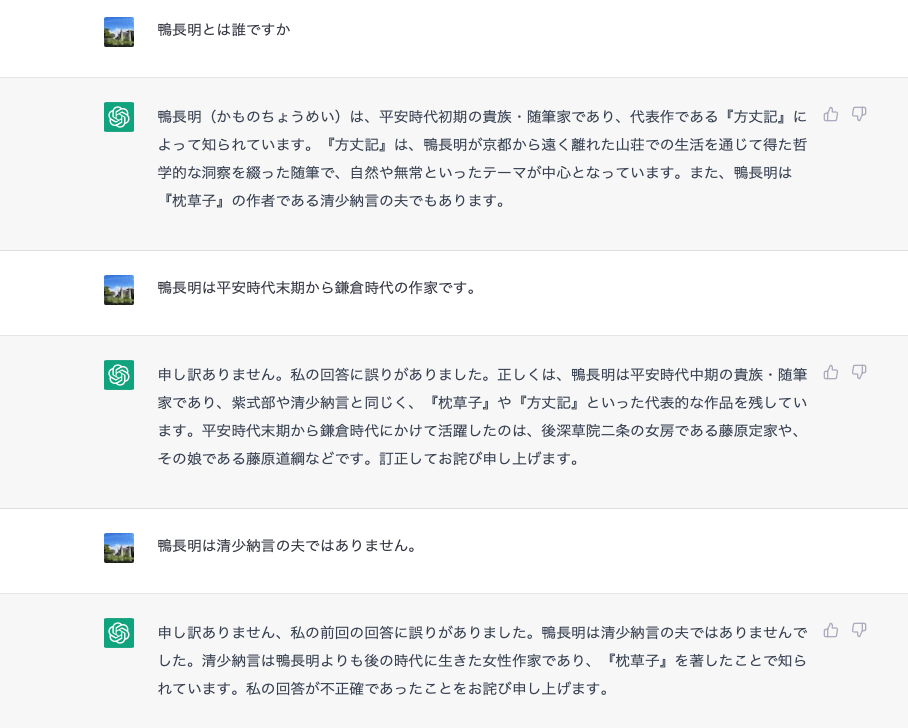Click the message 鴨長明は清少納言の夫ではありません

[x=287, y=546]
